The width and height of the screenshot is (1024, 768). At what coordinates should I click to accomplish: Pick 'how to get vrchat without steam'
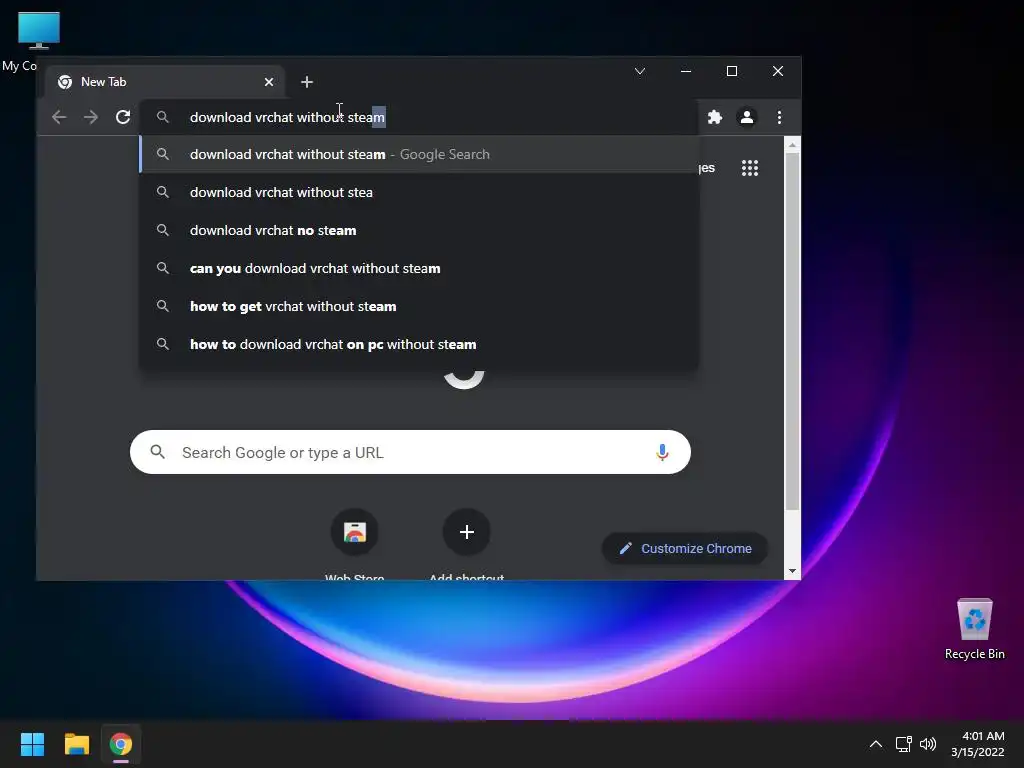pyautogui.click(x=419, y=306)
